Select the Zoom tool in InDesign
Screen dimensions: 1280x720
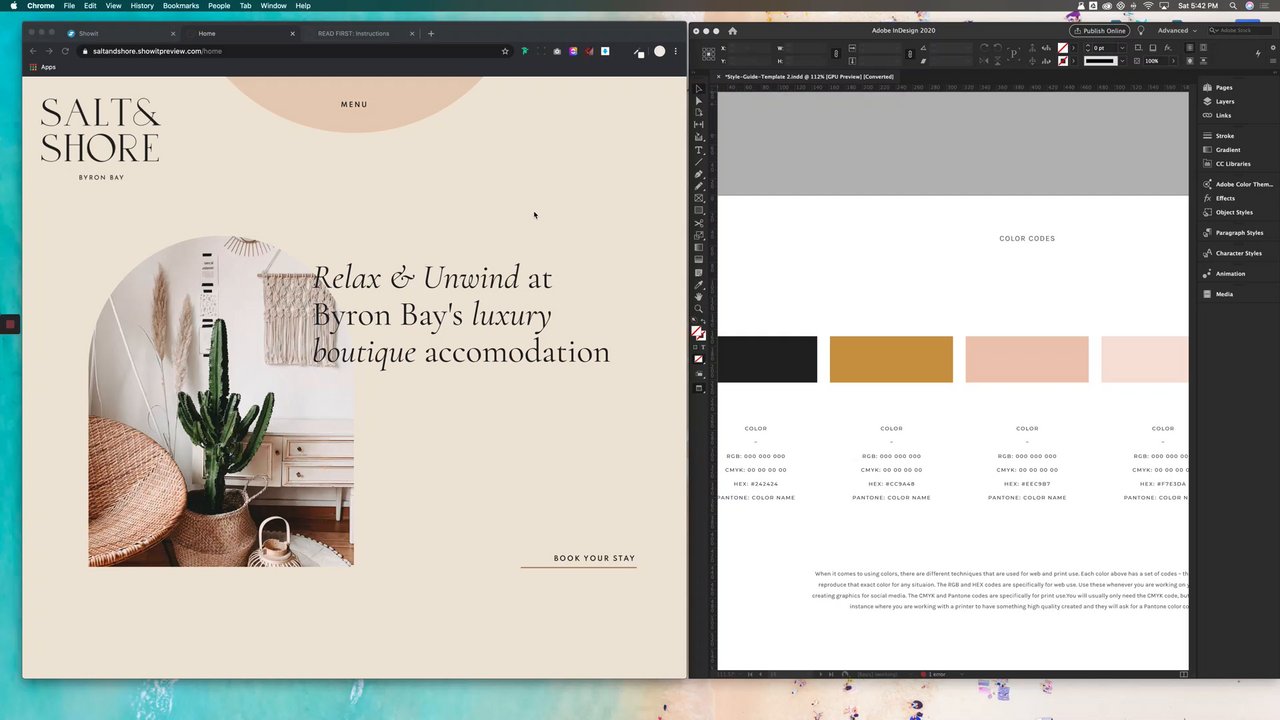pyautogui.click(x=699, y=308)
